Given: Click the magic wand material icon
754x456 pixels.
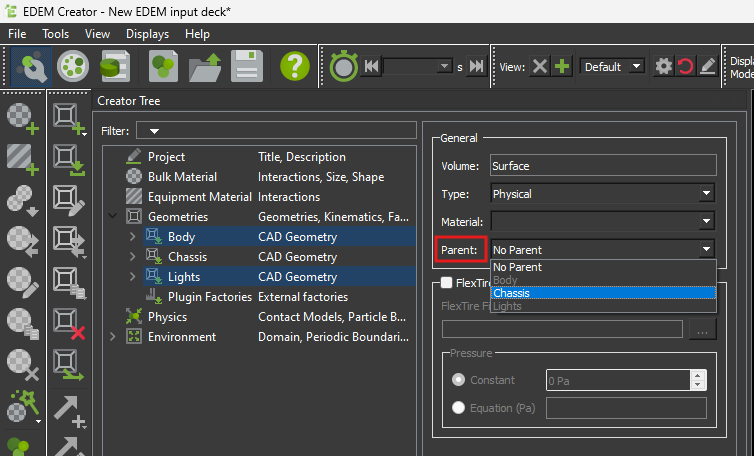Looking at the screenshot, I should pos(22,405).
